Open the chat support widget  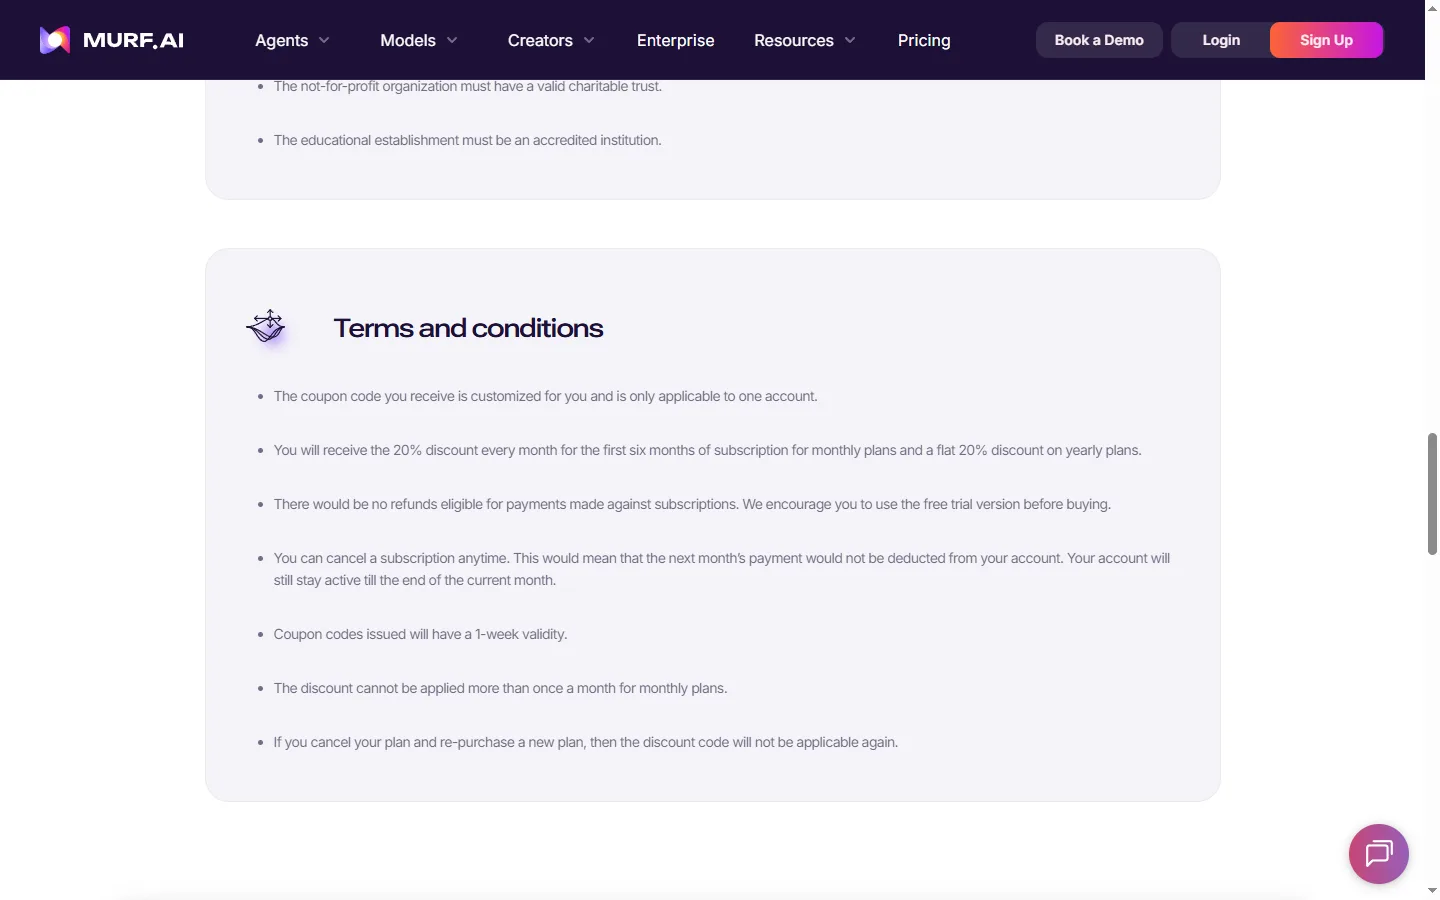(x=1379, y=854)
